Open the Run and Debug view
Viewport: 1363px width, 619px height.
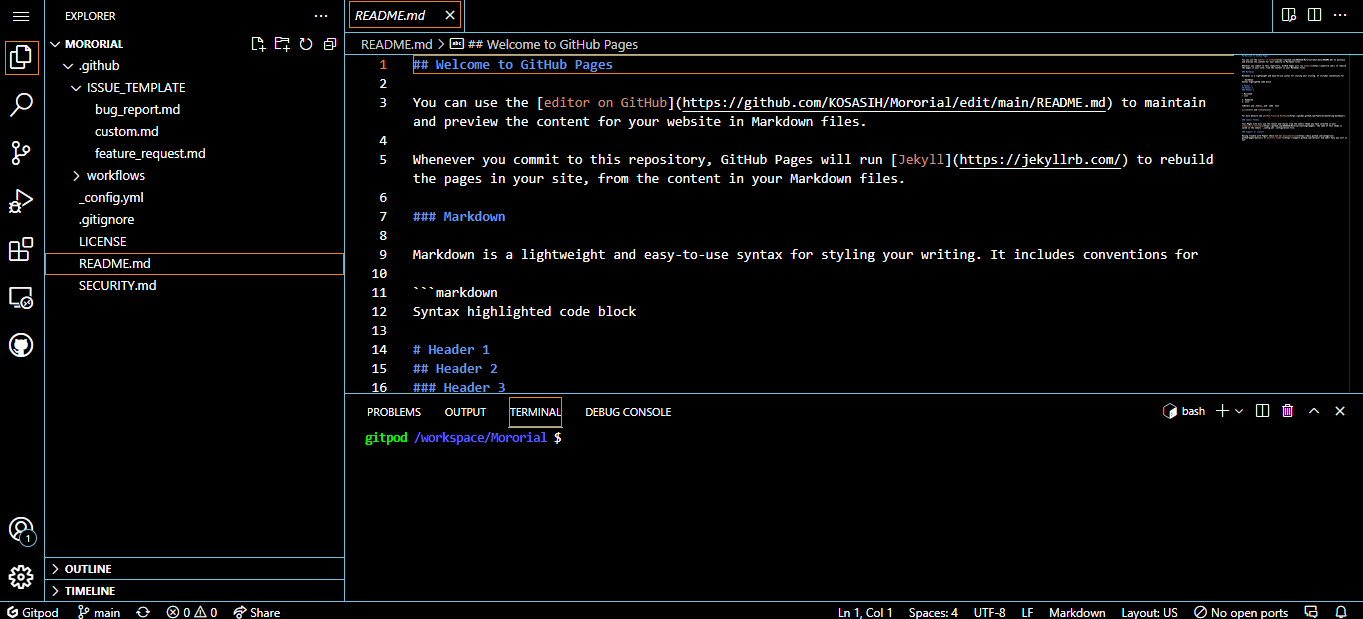coord(21,201)
